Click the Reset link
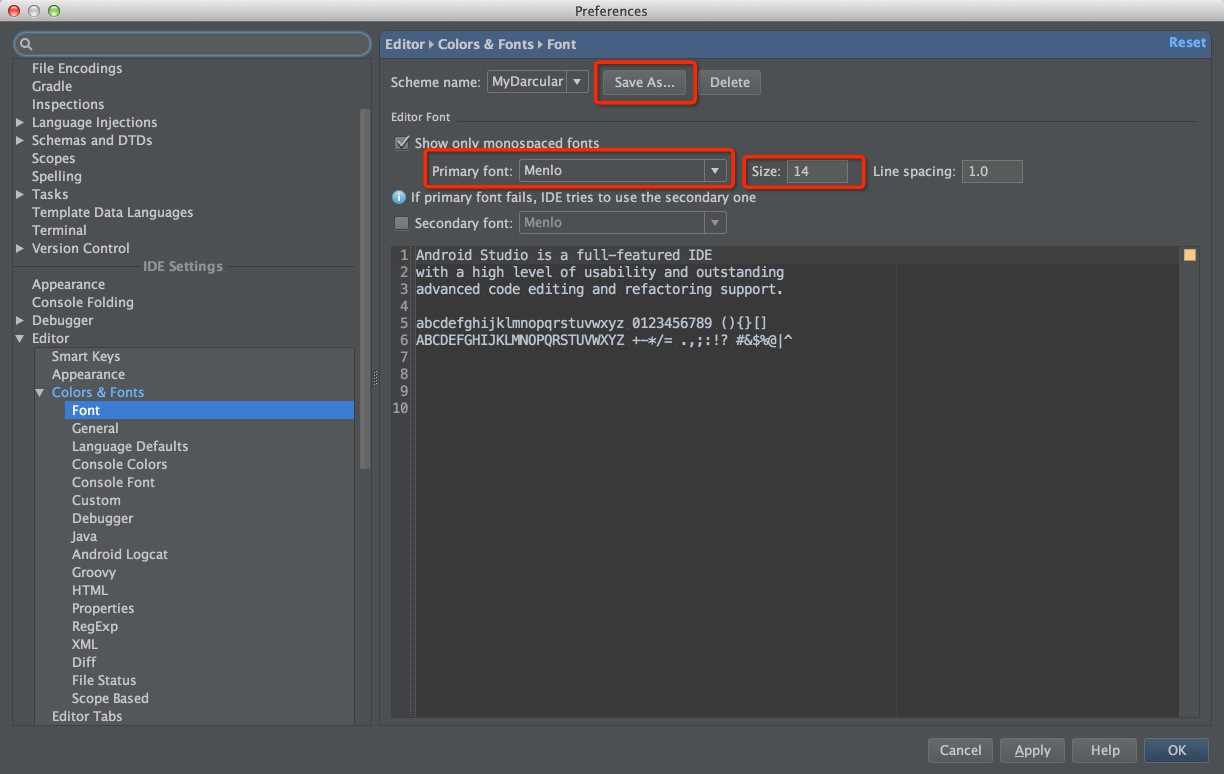 click(1187, 42)
